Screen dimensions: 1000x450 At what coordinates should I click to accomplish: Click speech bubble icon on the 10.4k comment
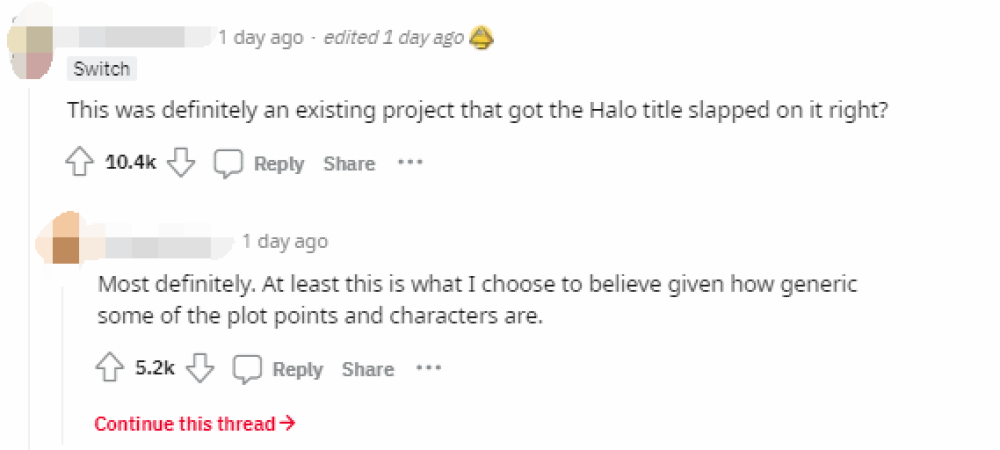pyautogui.click(x=229, y=163)
